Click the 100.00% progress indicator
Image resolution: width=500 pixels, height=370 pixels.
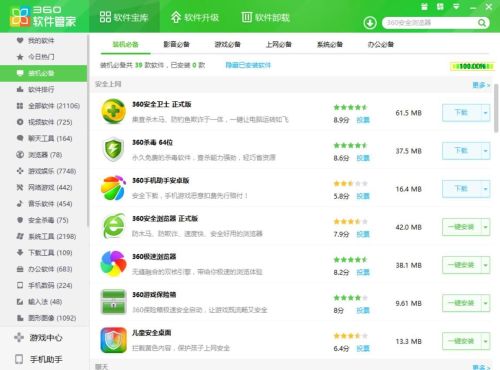(472, 66)
